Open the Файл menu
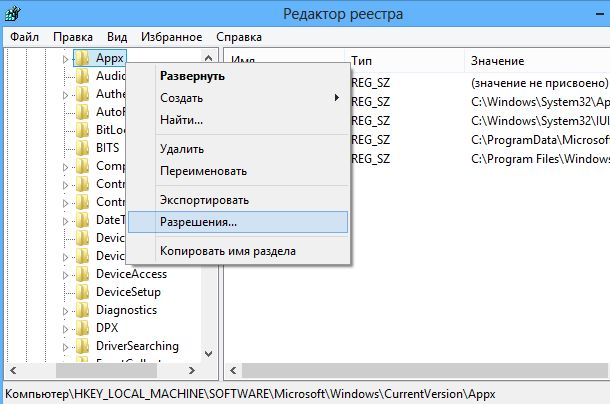 [x=24, y=37]
